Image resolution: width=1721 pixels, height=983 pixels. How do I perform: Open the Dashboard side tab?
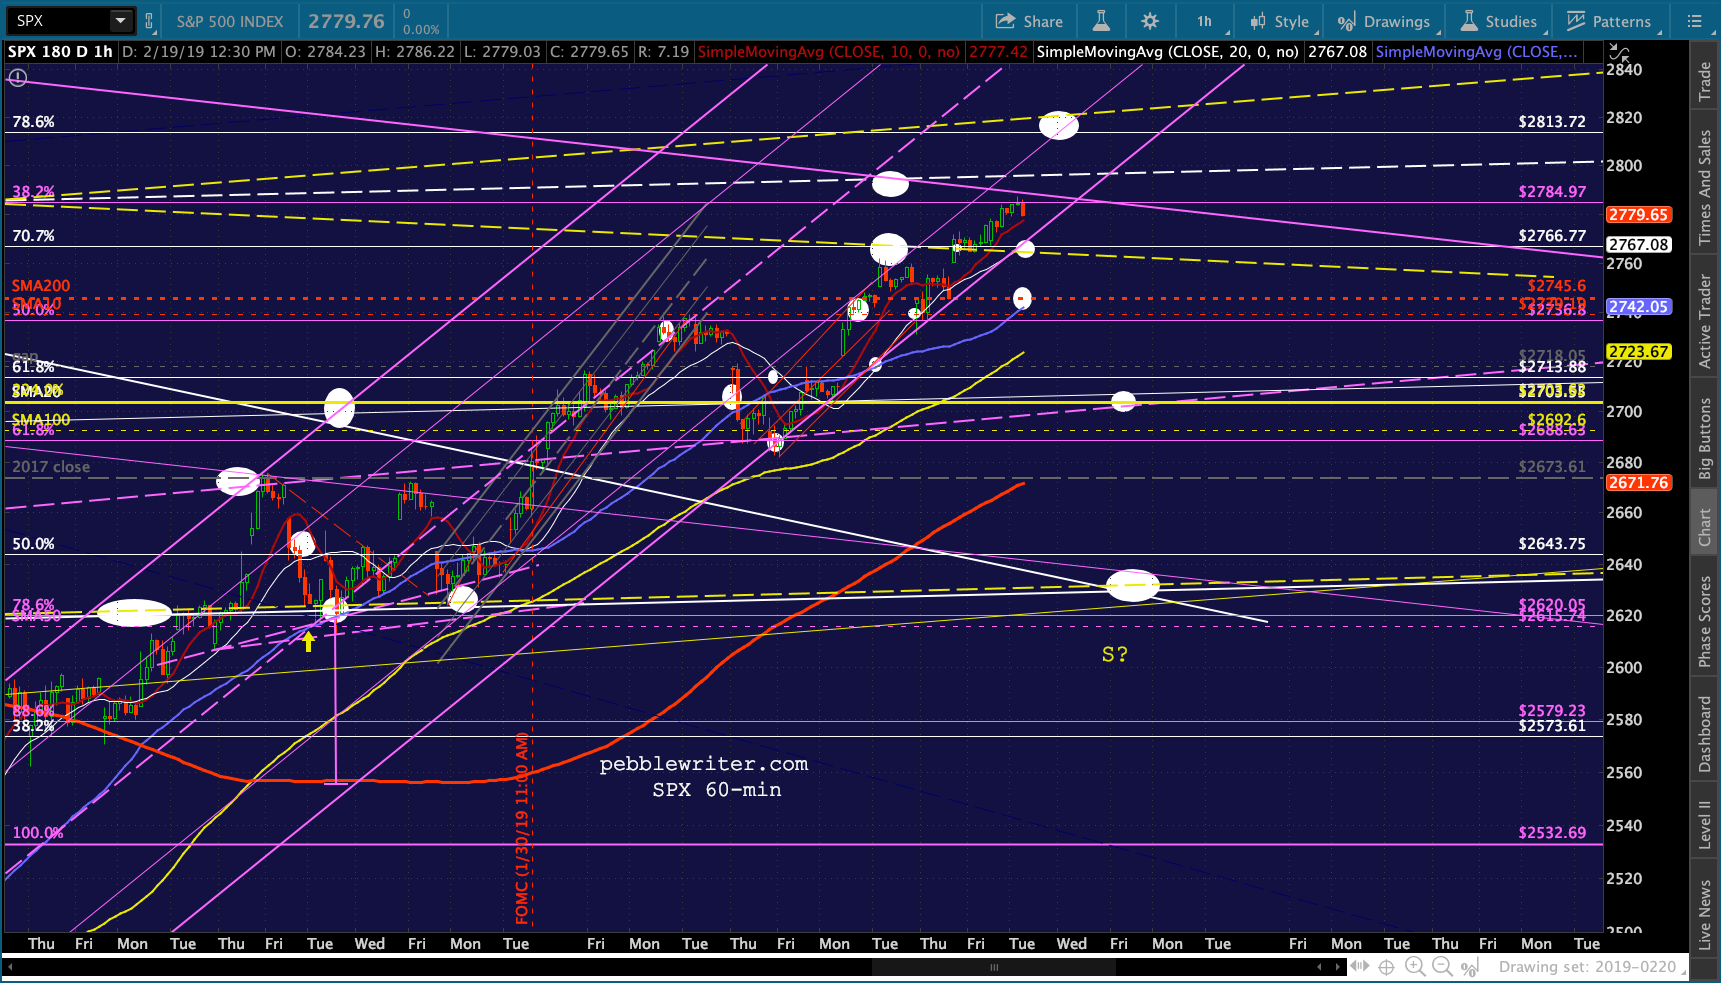click(x=1705, y=735)
